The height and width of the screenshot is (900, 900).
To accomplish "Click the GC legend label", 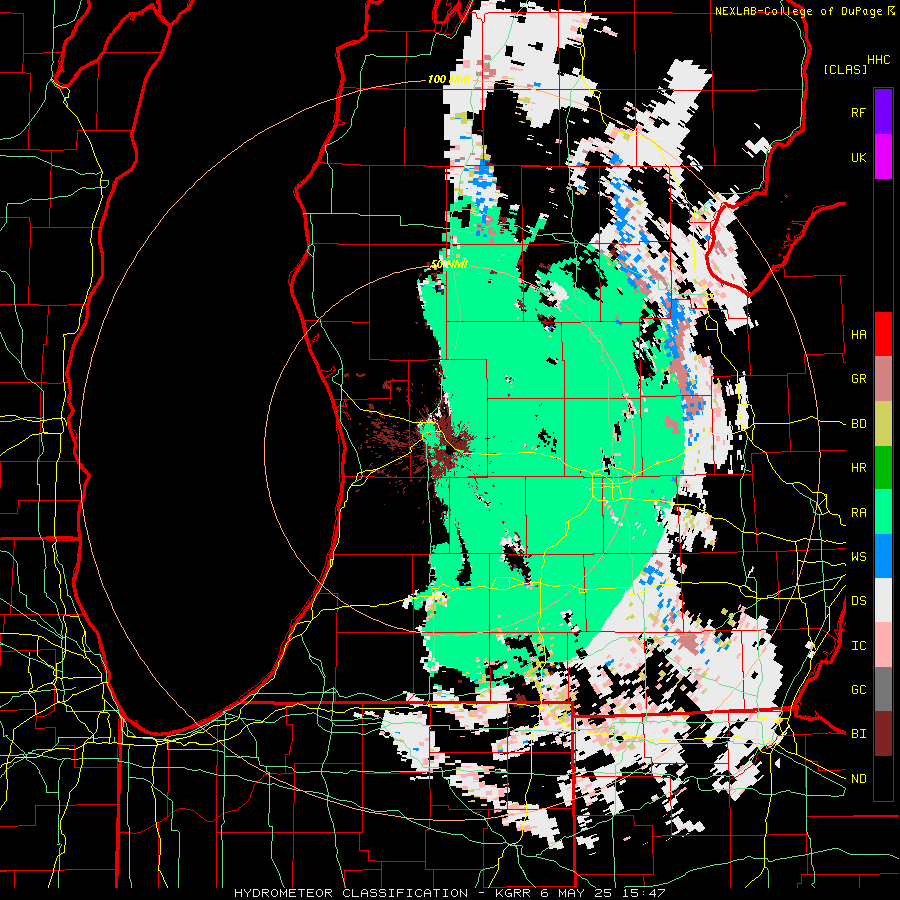I will pyautogui.click(x=859, y=689).
